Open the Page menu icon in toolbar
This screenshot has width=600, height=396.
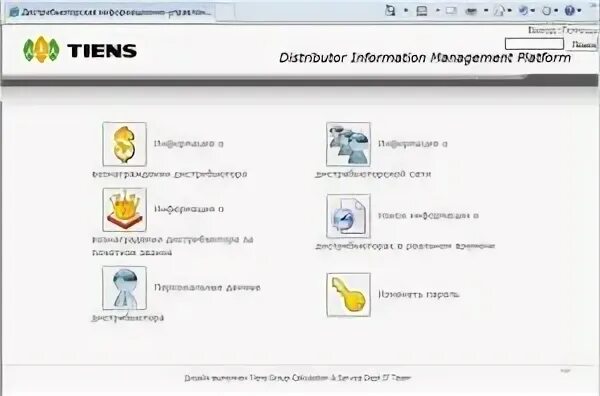pos(499,11)
